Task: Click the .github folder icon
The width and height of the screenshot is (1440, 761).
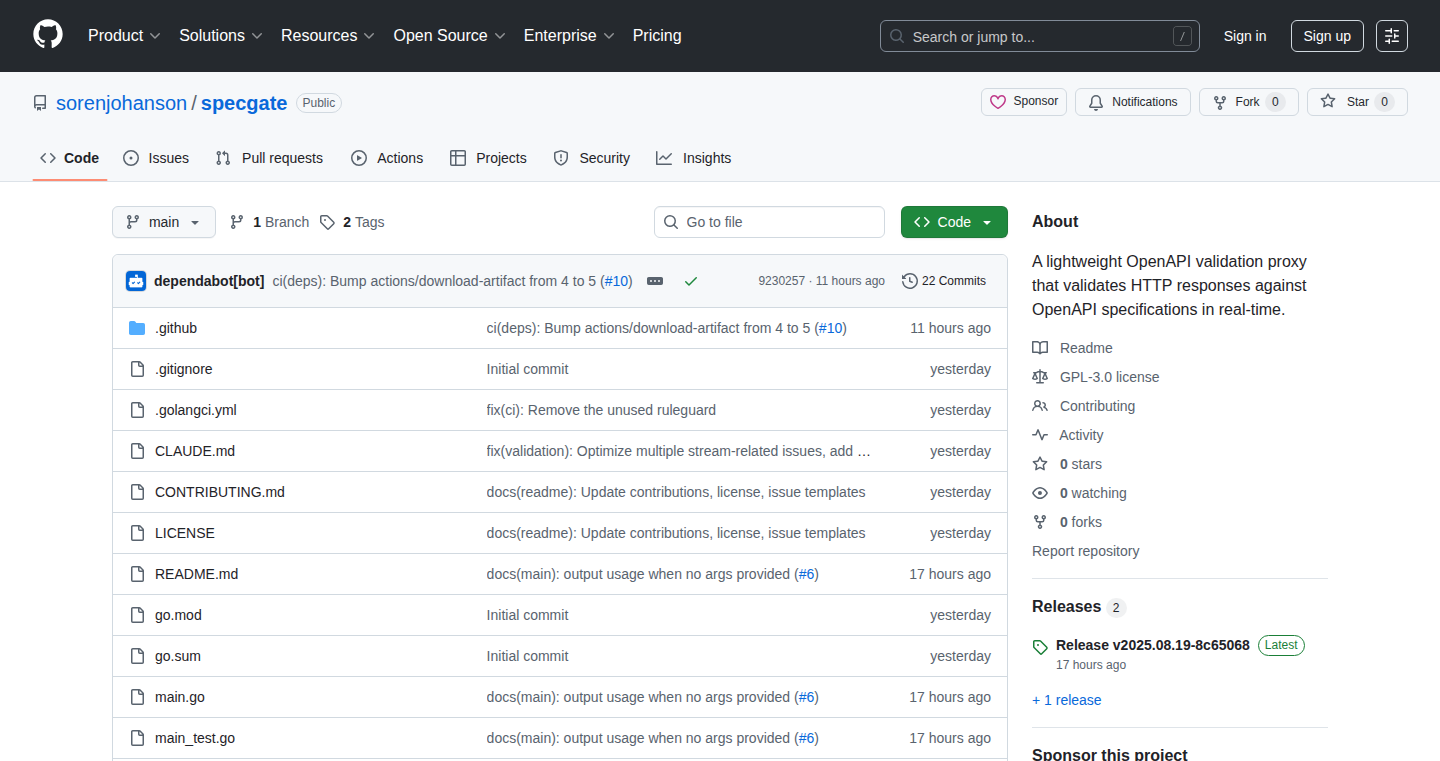Action: pyautogui.click(x=137, y=328)
